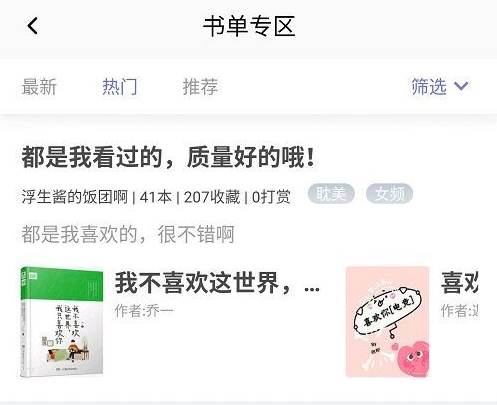
Task: Open the green book cover thumbnail
Action: [62, 322]
